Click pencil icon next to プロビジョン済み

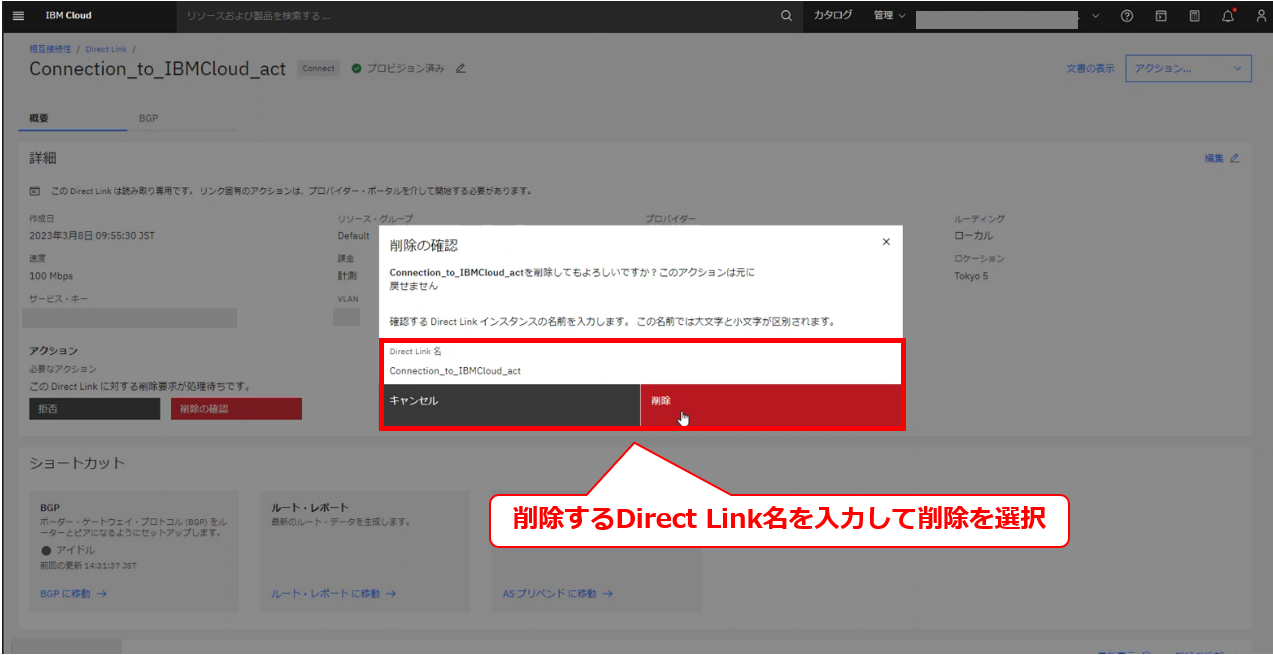click(x=461, y=69)
